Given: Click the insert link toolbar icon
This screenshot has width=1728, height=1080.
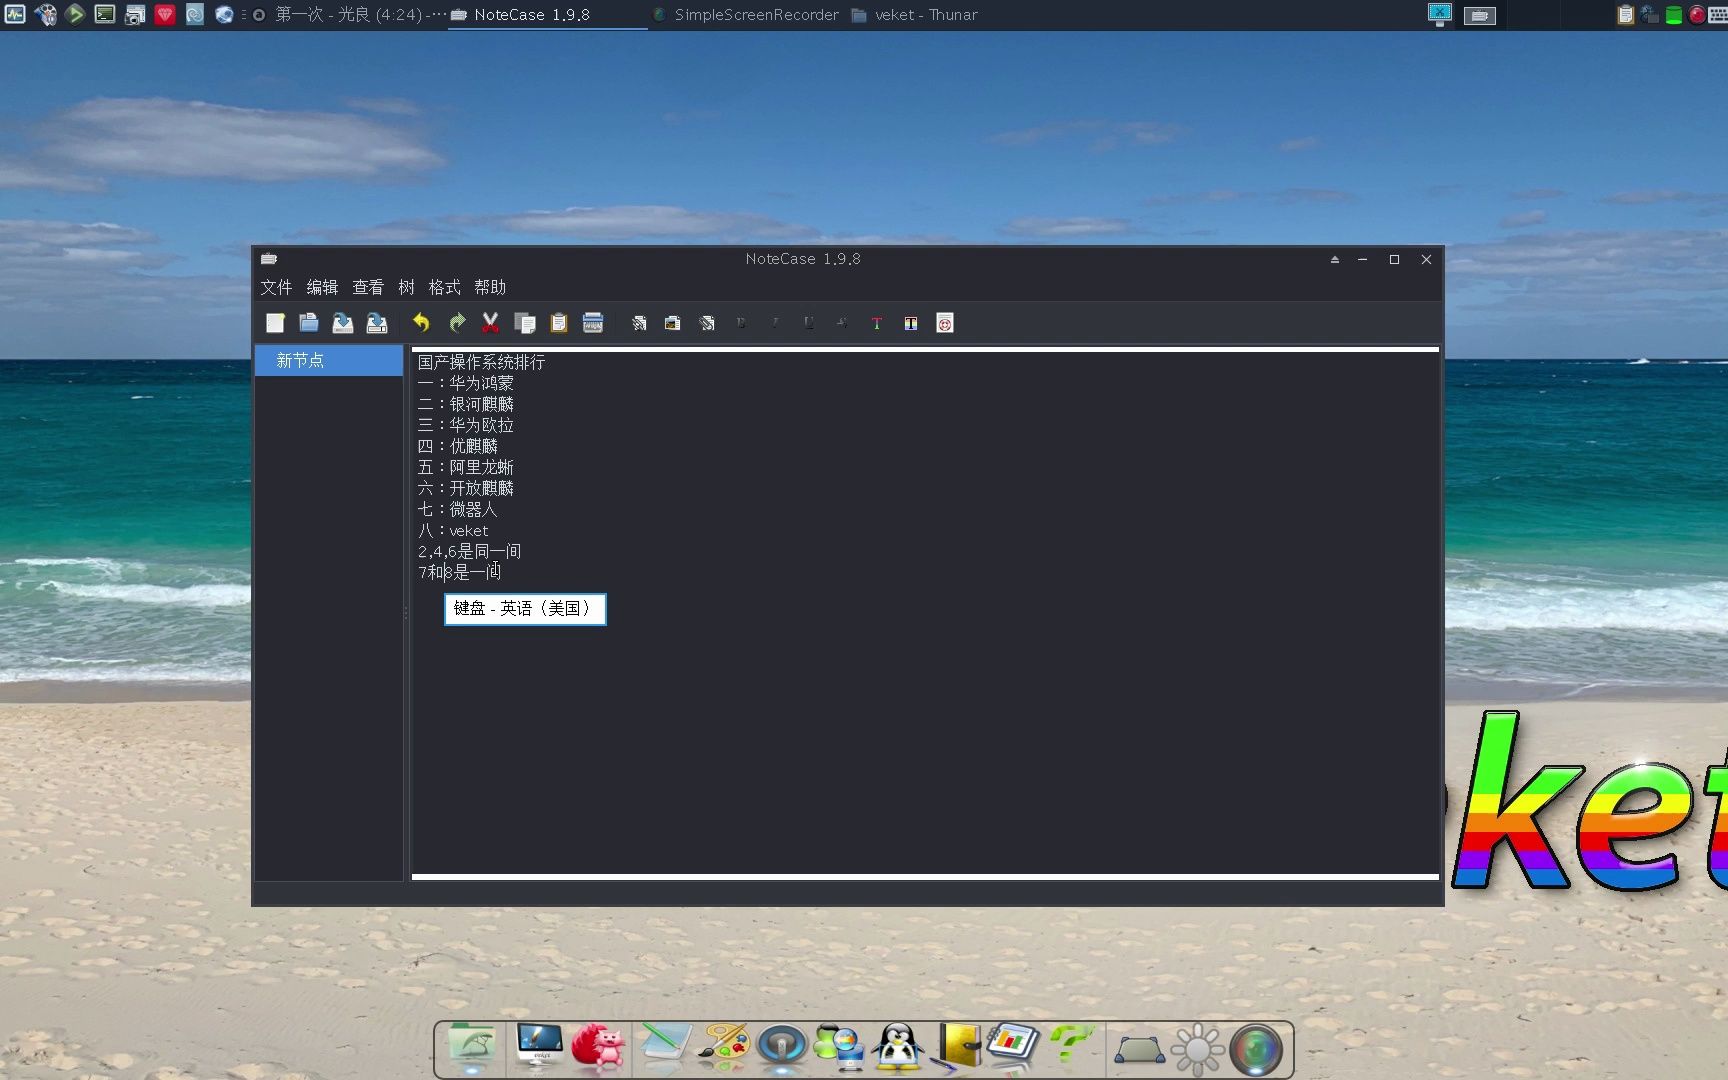Looking at the screenshot, I should coord(639,323).
